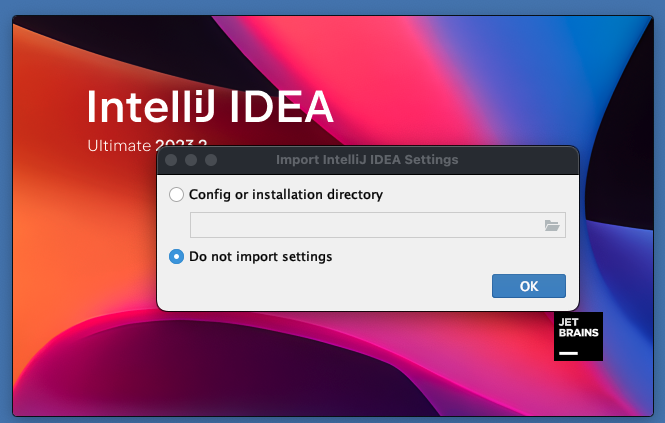Open folder browse icon in directory field
The height and width of the screenshot is (423, 665).
(x=551, y=225)
